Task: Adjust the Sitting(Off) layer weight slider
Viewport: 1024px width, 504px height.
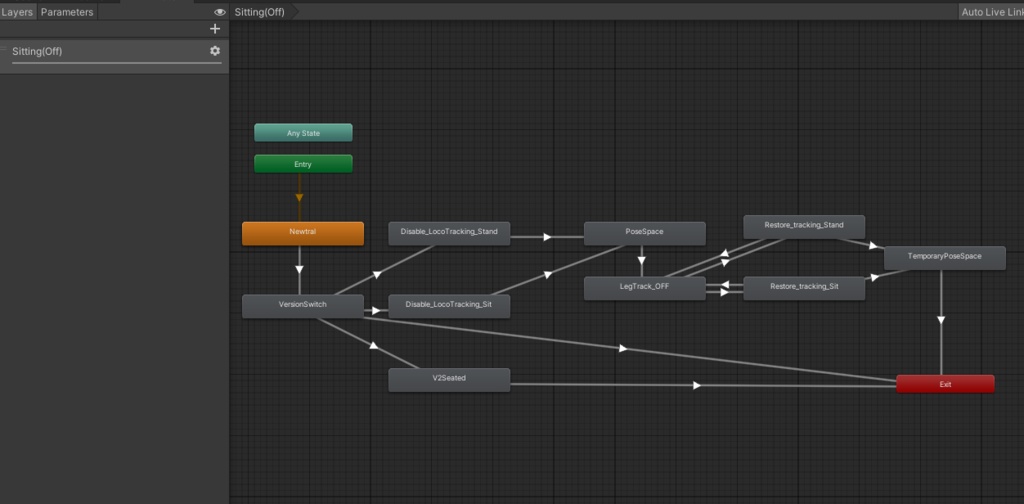Action: click(x=116, y=63)
